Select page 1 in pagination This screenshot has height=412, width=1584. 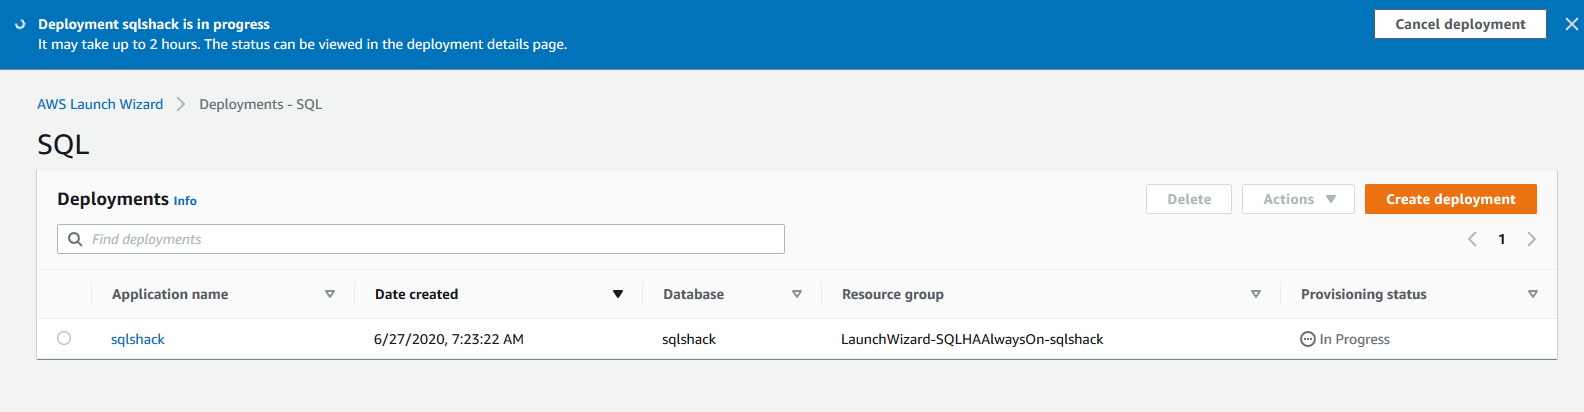pyautogui.click(x=1501, y=239)
